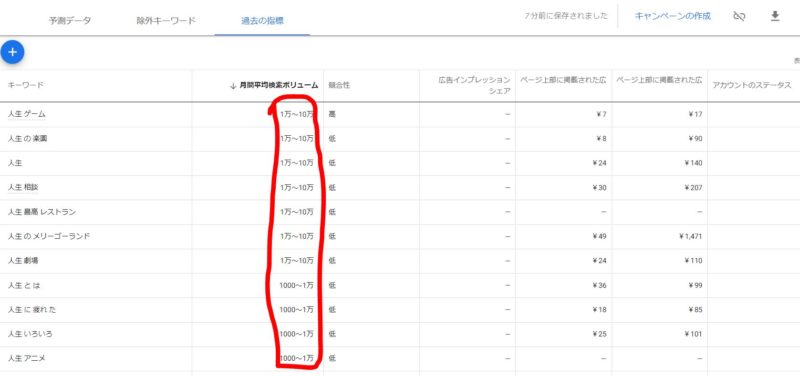Click the ¥90 bid for 人生 の 楽園
Viewport: 800px width, 376px height.
[696, 138]
